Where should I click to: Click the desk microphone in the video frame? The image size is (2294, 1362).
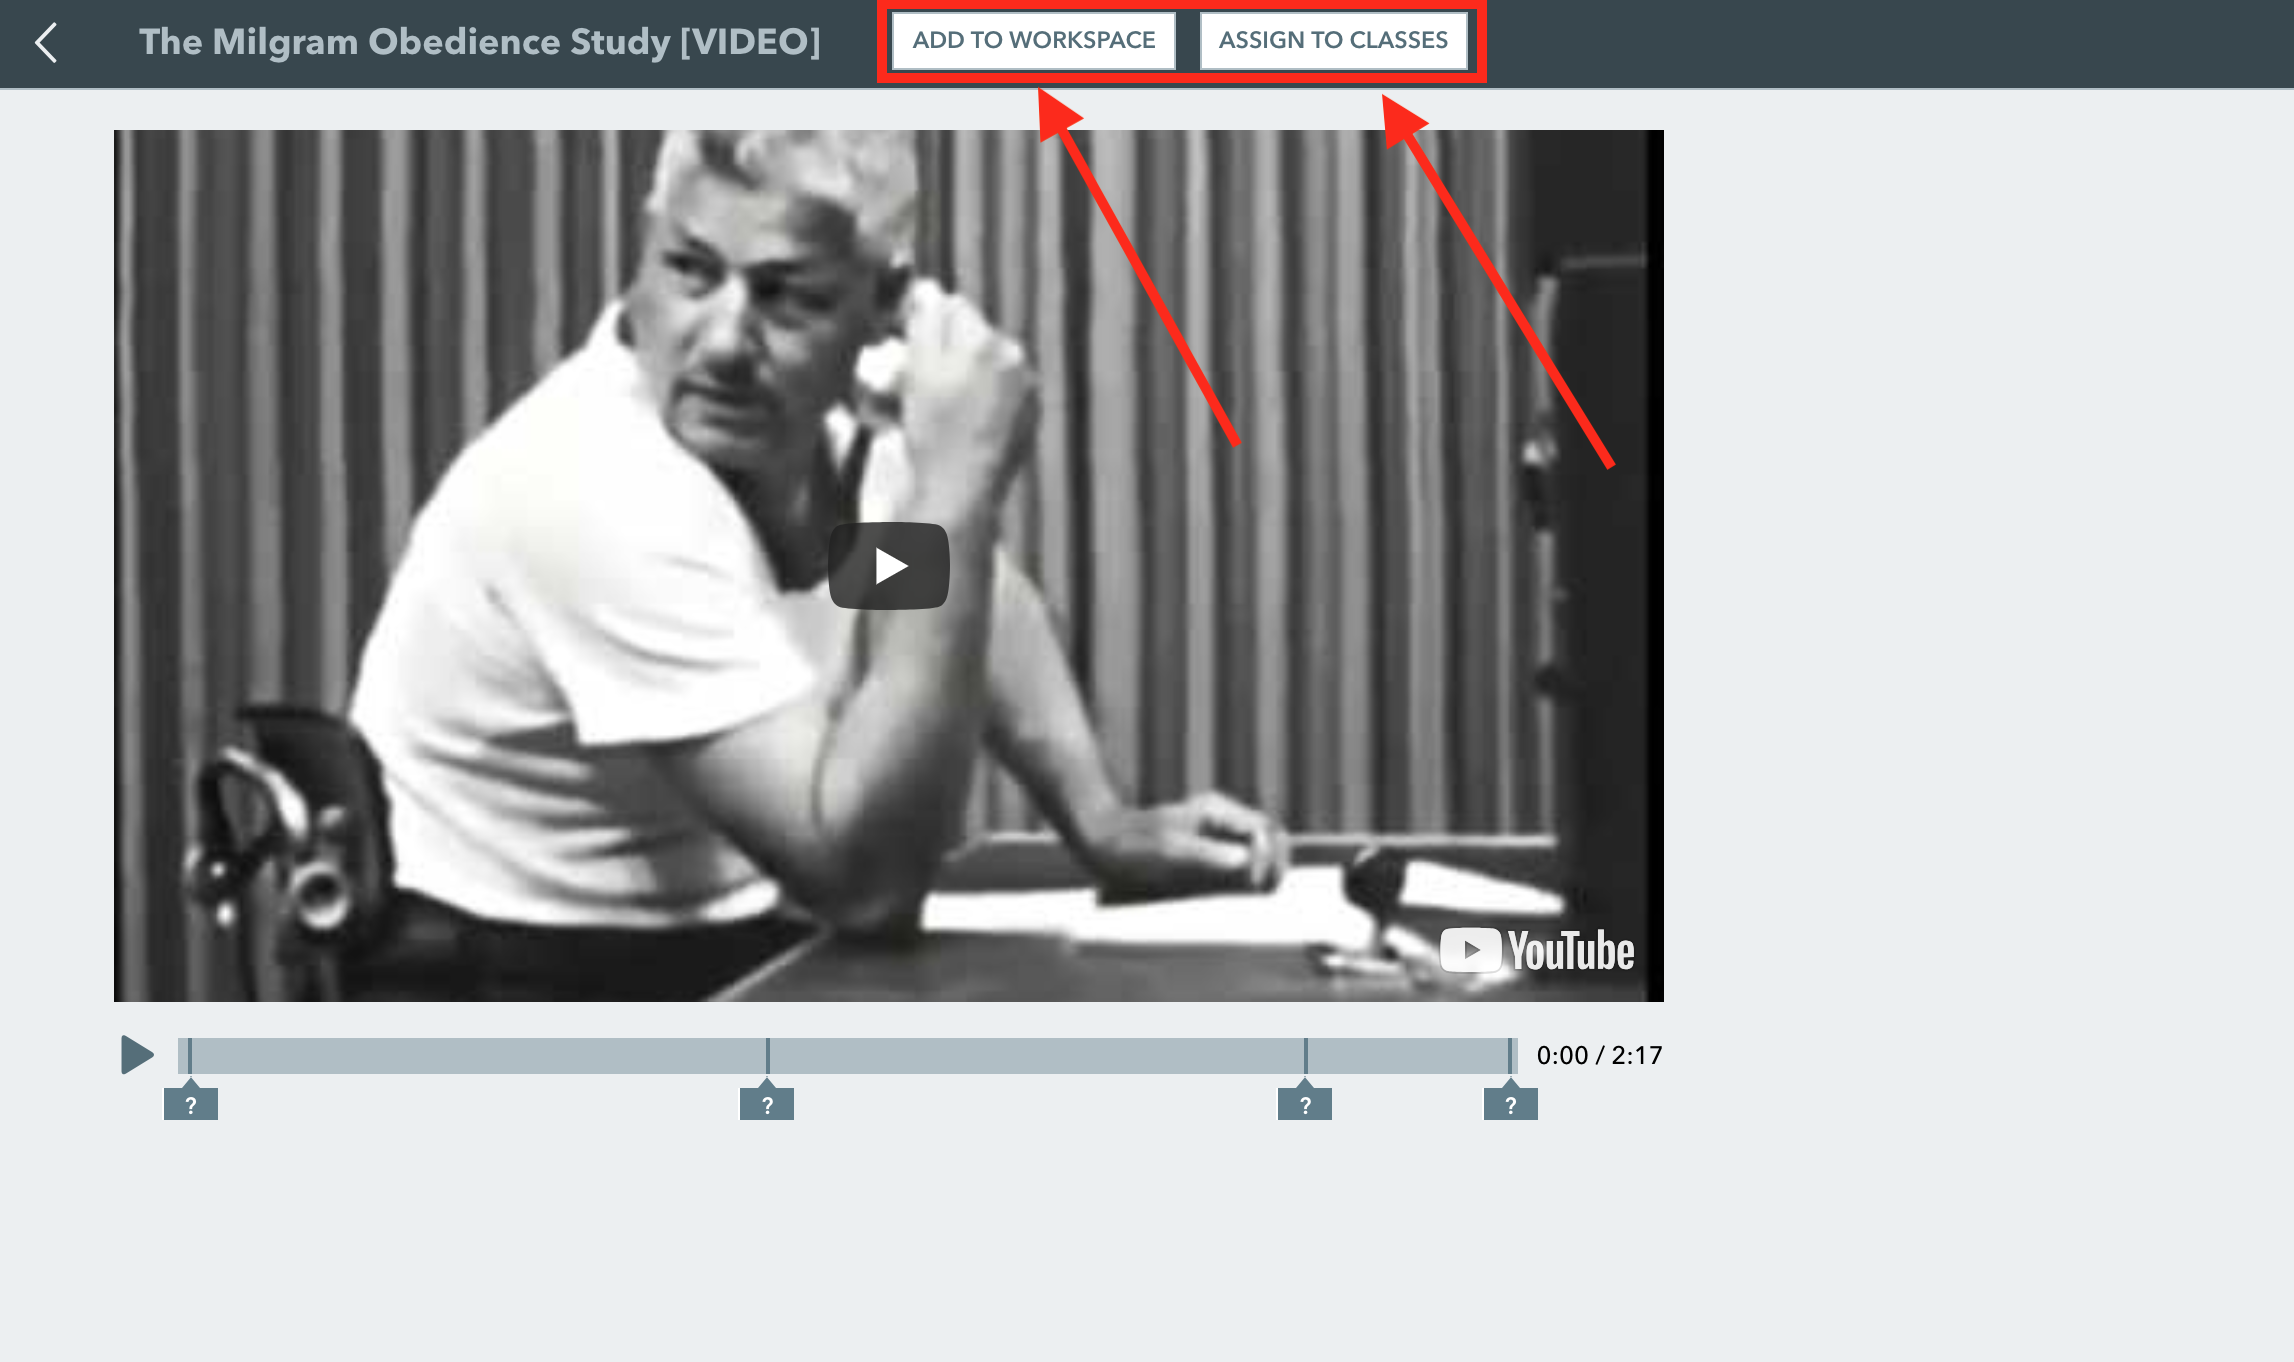[x=1378, y=885]
